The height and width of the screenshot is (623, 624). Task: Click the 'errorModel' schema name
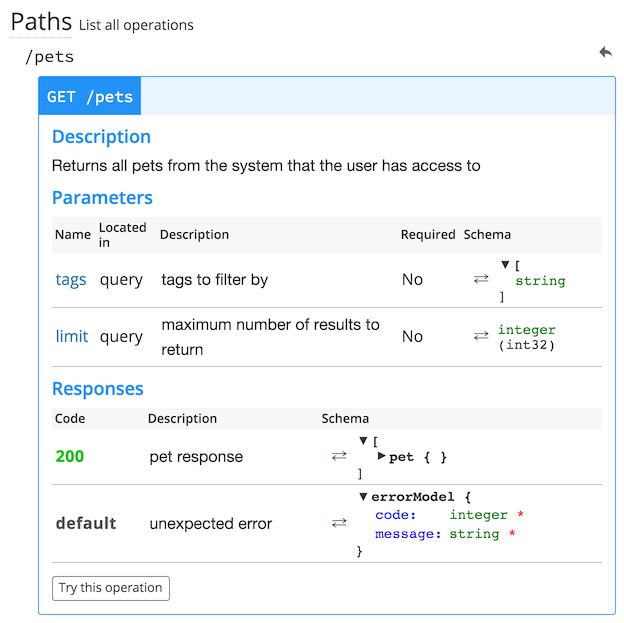pyautogui.click(x=413, y=496)
